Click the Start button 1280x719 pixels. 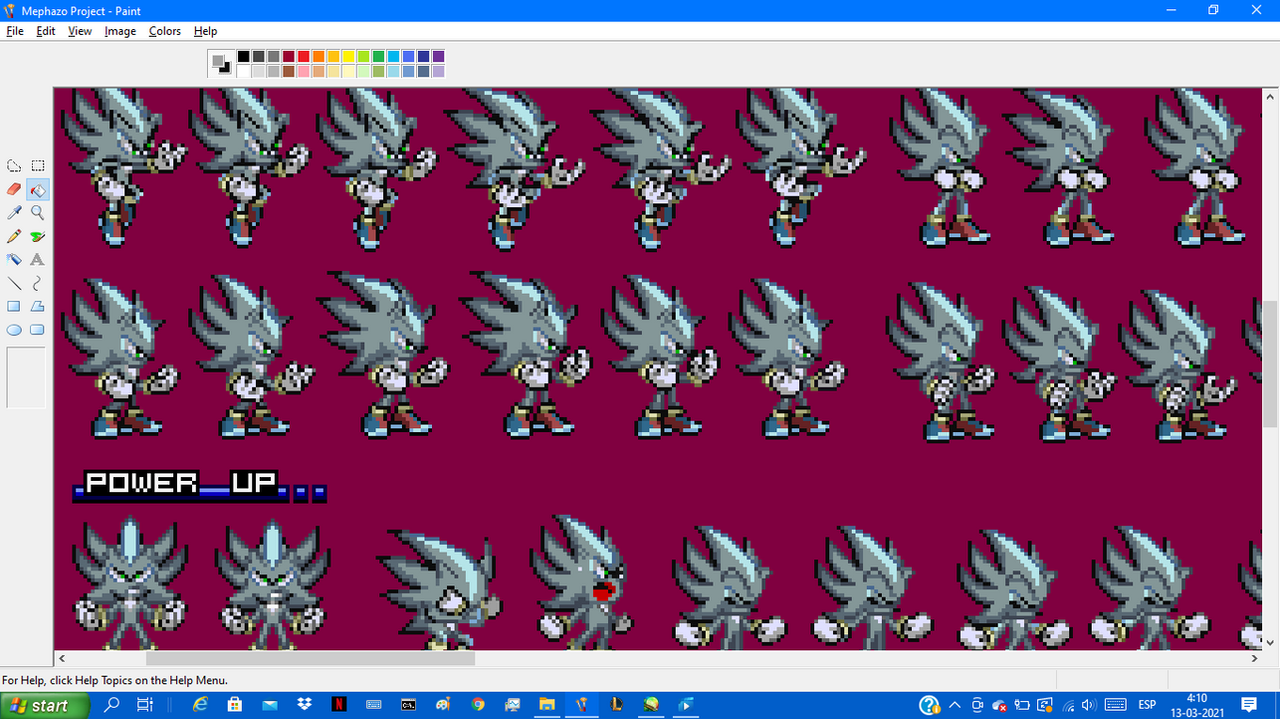[44, 705]
